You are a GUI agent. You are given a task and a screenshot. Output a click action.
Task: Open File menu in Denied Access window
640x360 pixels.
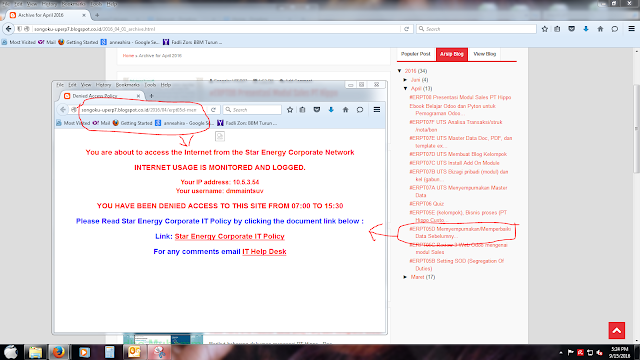tap(60, 85)
